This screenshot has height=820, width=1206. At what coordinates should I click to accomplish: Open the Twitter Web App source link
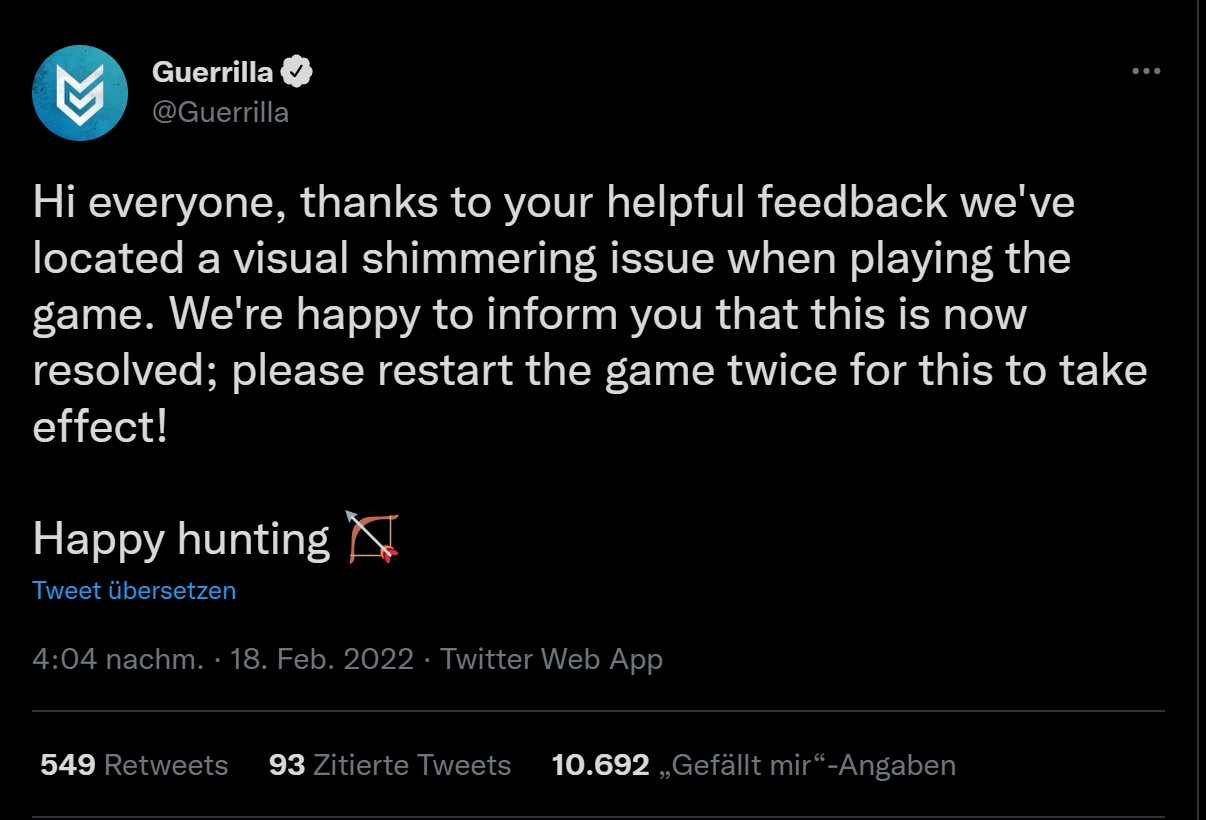pos(551,659)
